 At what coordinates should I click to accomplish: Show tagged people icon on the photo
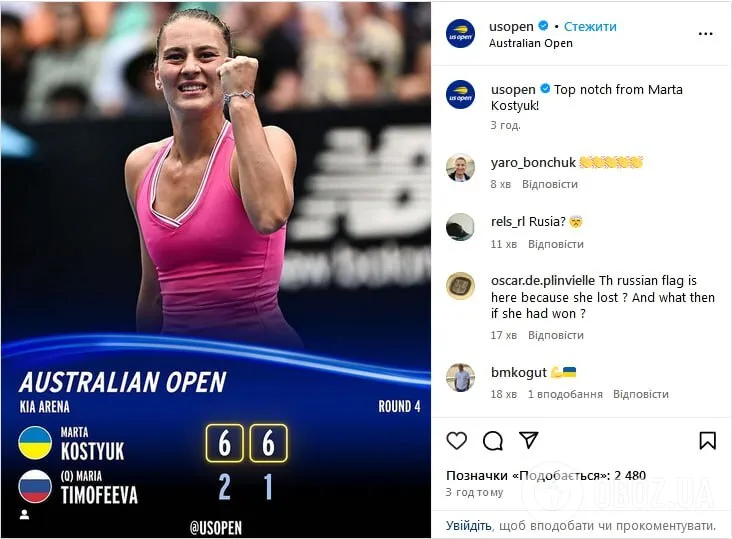click(x=24, y=514)
